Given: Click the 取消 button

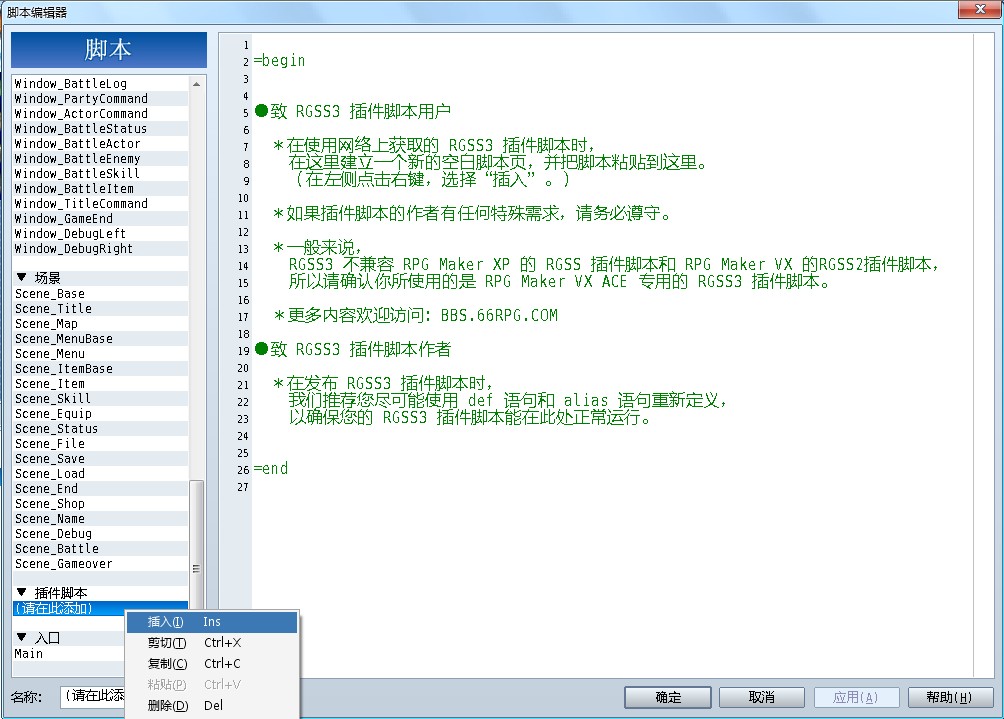Looking at the screenshot, I should pos(762,697).
